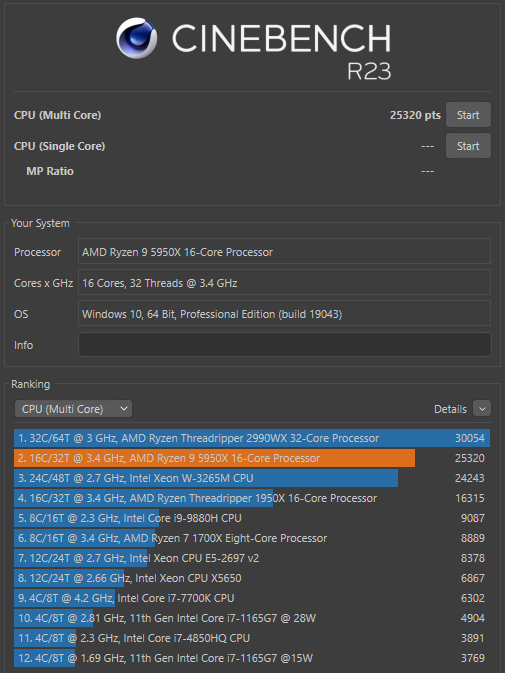Select the Threadripper 1950X ranking row
The height and width of the screenshot is (673, 505).
pos(252,498)
